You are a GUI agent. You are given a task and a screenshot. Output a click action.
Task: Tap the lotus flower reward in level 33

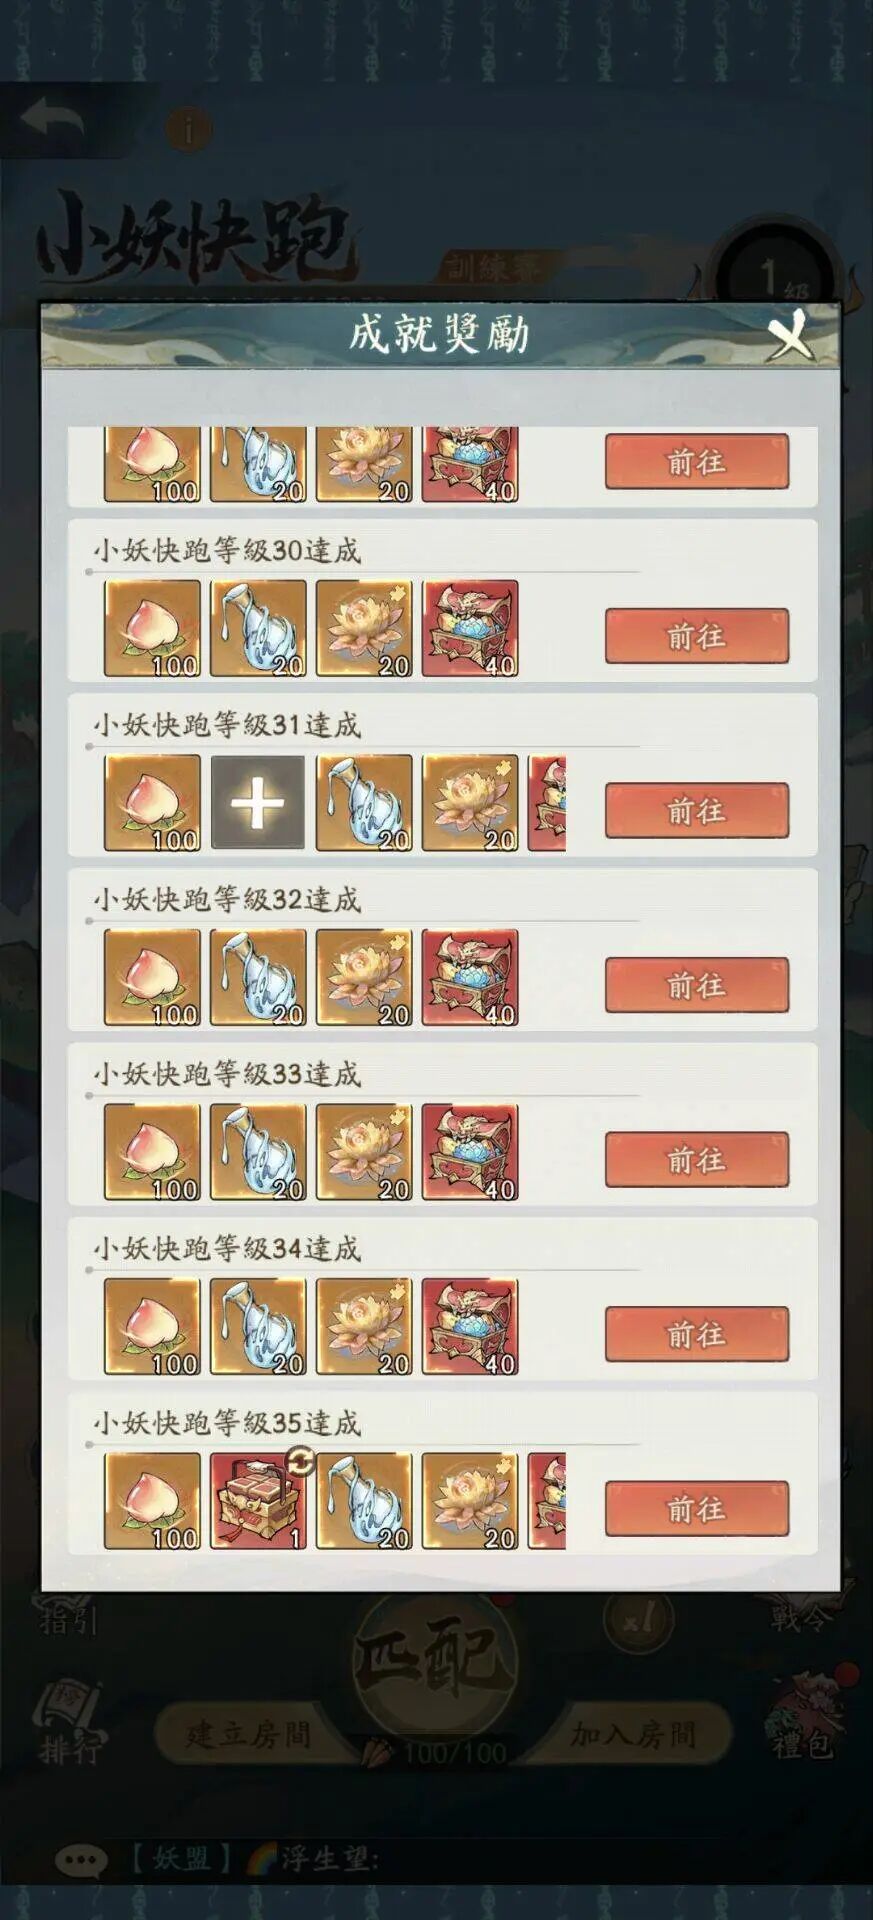[364, 1152]
